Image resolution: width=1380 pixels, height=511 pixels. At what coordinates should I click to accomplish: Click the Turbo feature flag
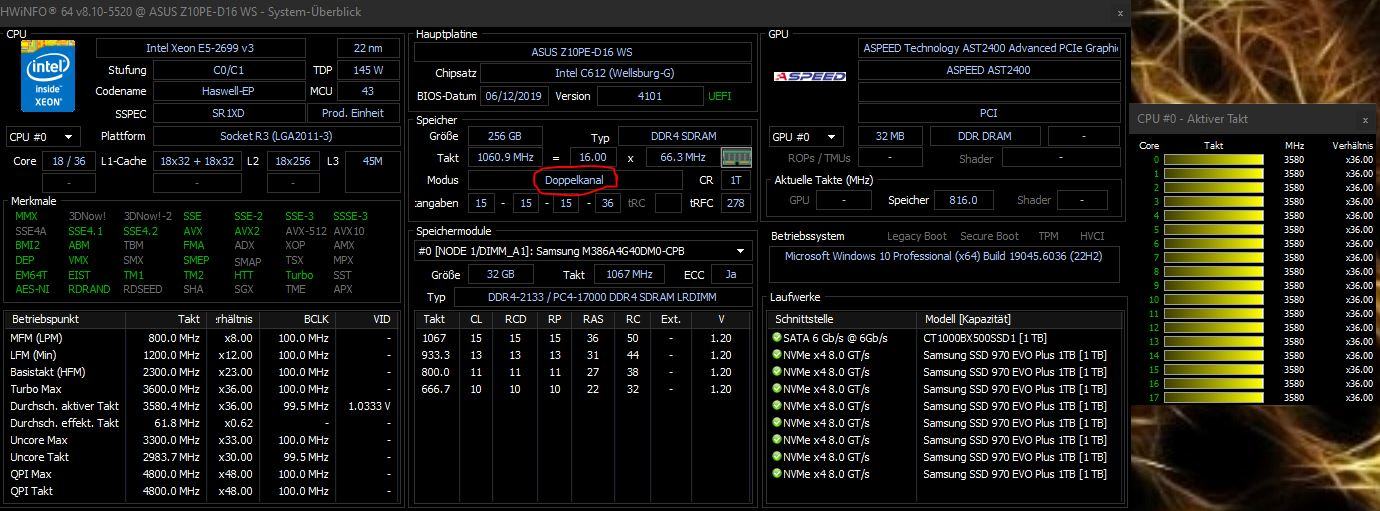coord(299,275)
